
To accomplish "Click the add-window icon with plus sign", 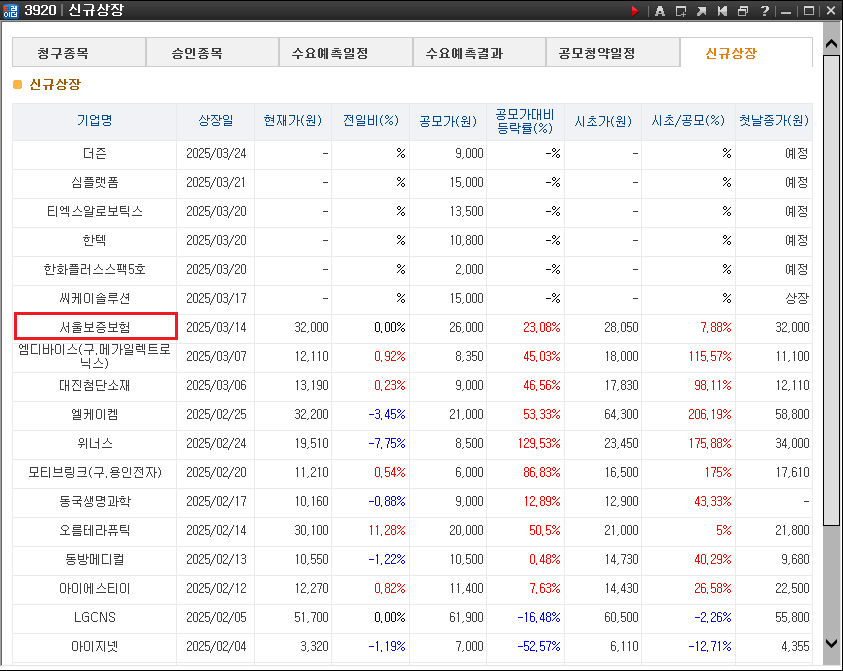I will click(681, 11).
